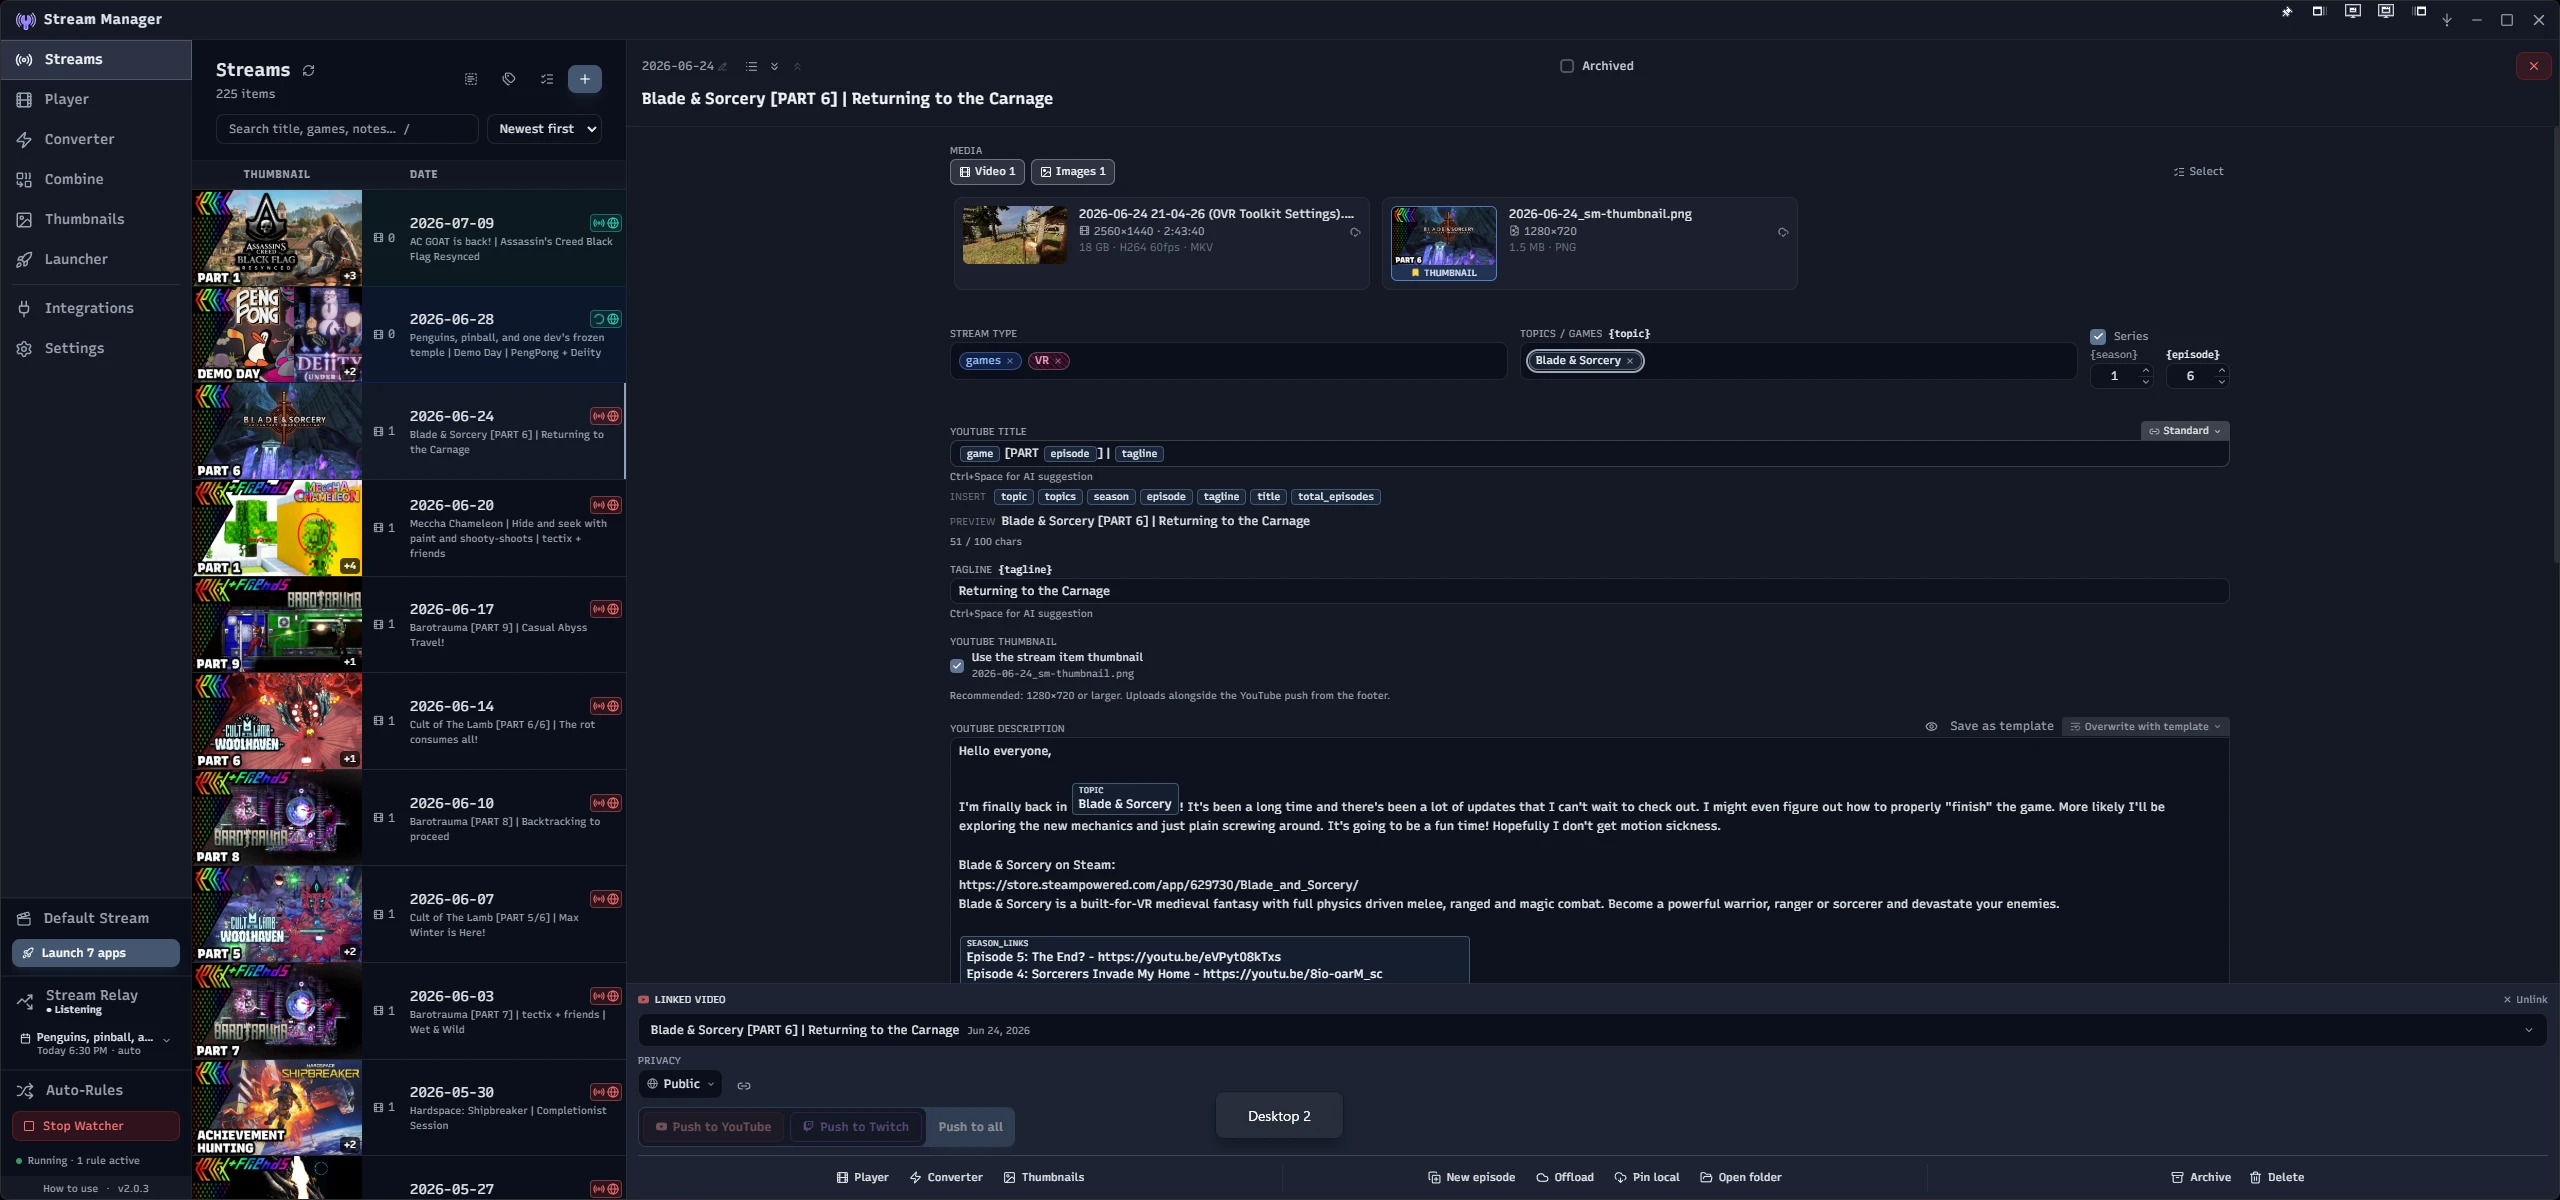Toggle Use the stream item thumbnail checkbox
The height and width of the screenshot is (1200, 2560).
[x=957, y=666]
